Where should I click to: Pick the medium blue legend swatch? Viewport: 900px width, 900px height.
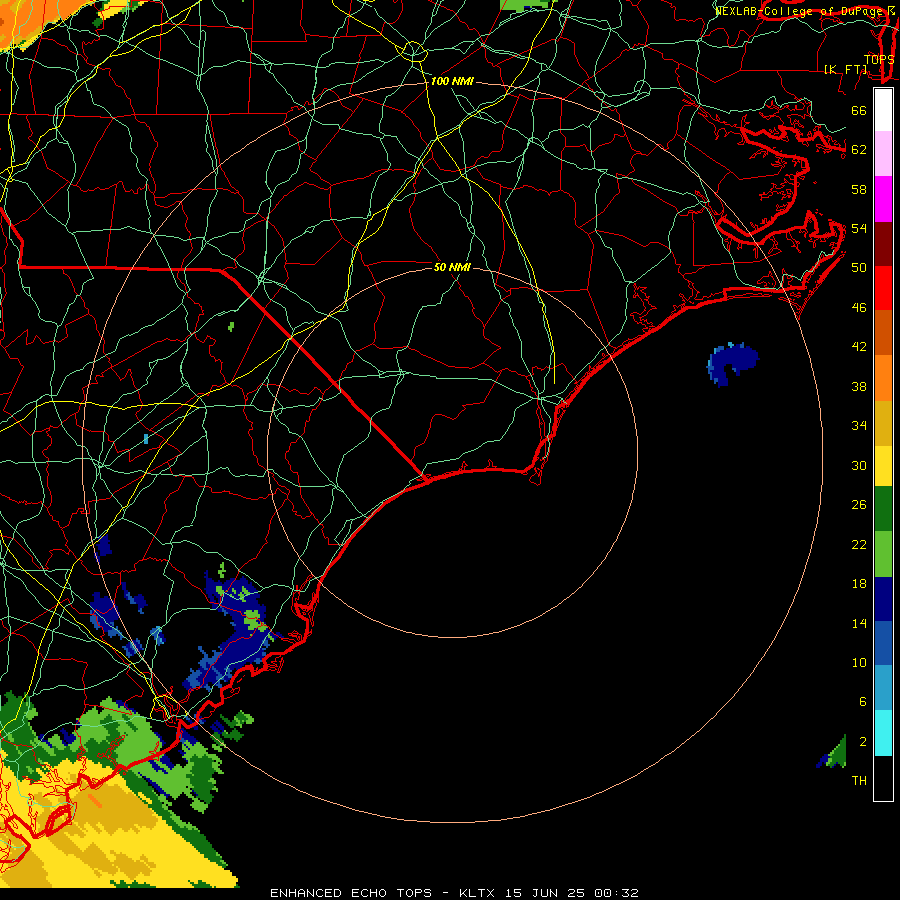coord(883,643)
